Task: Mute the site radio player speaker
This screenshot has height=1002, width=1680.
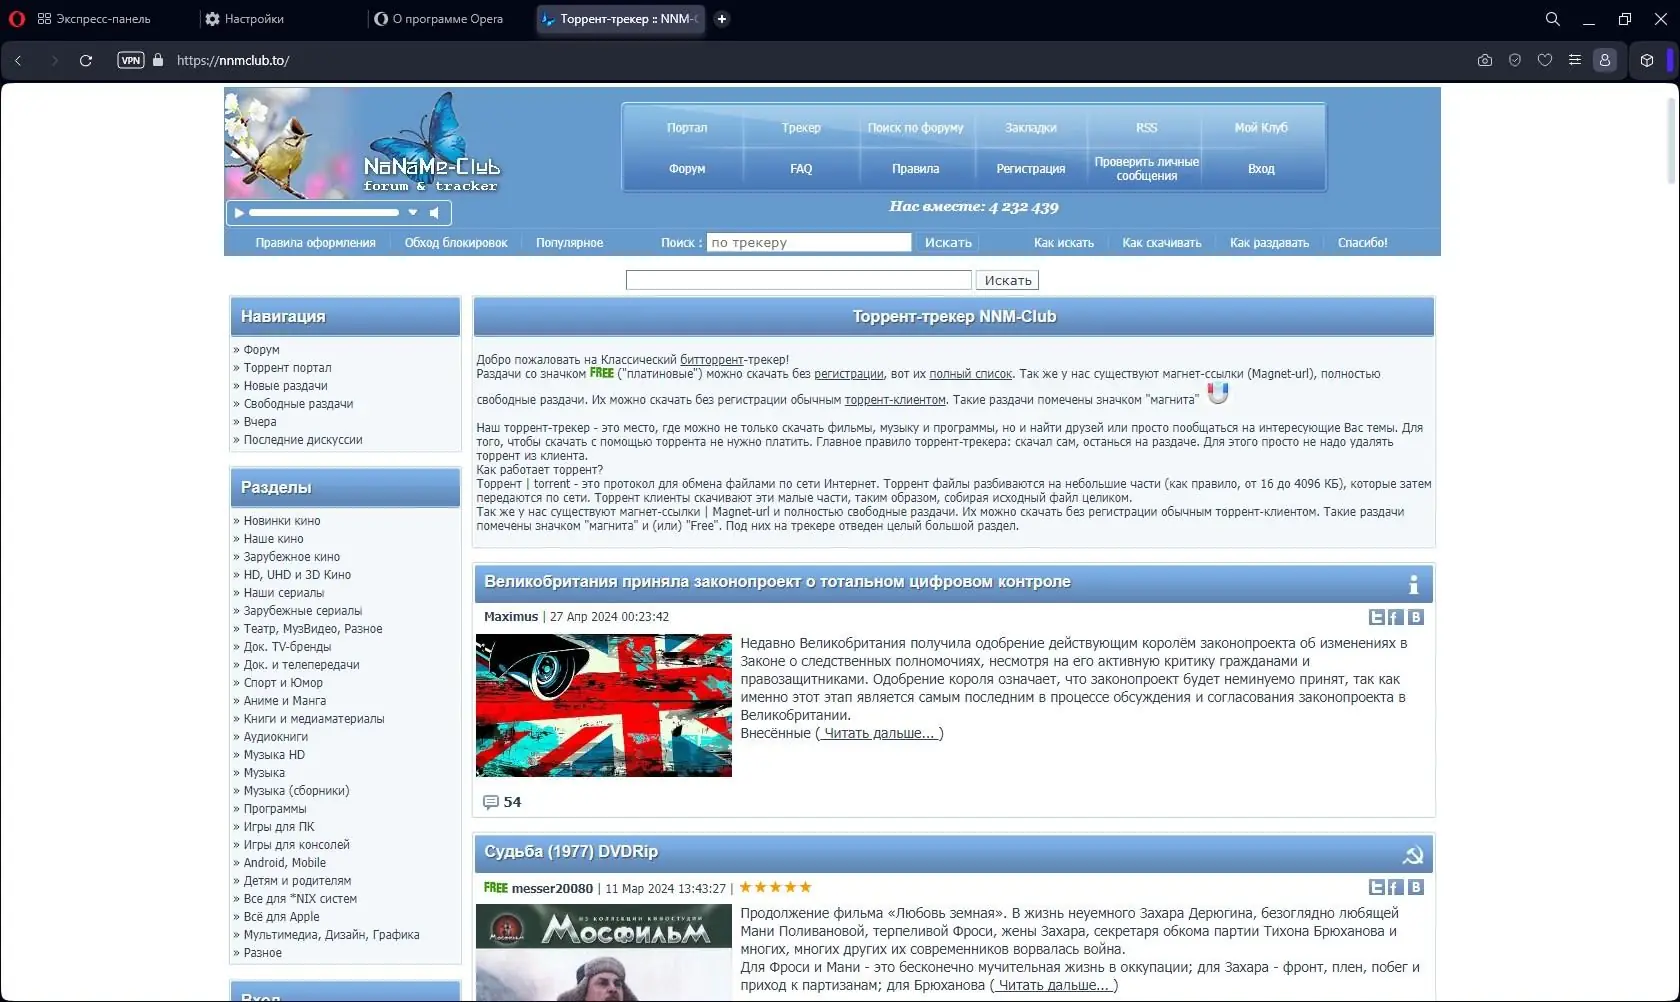Action: (434, 212)
